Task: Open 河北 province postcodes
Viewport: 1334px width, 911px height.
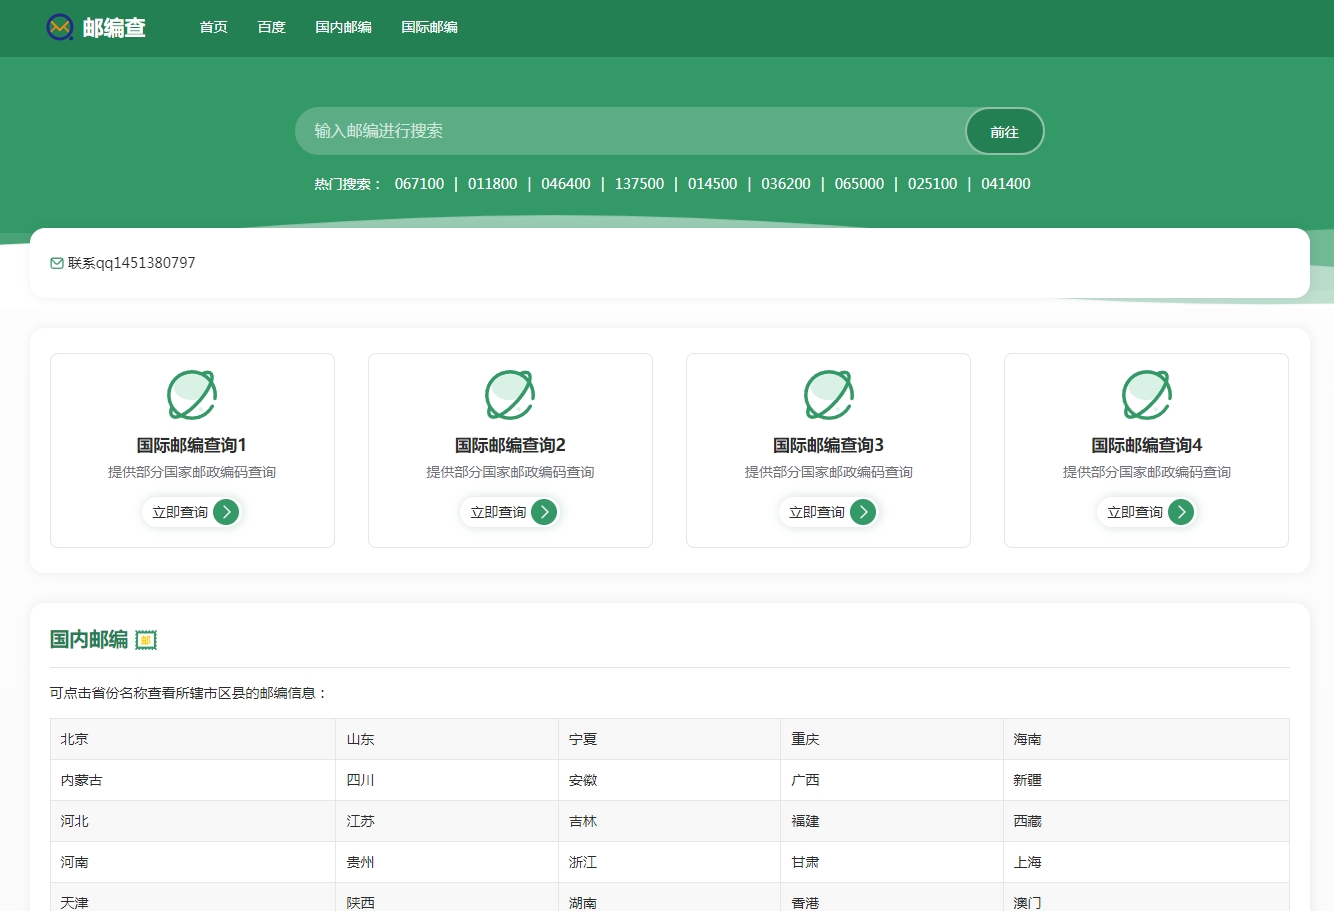Action: [x=75, y=821]
